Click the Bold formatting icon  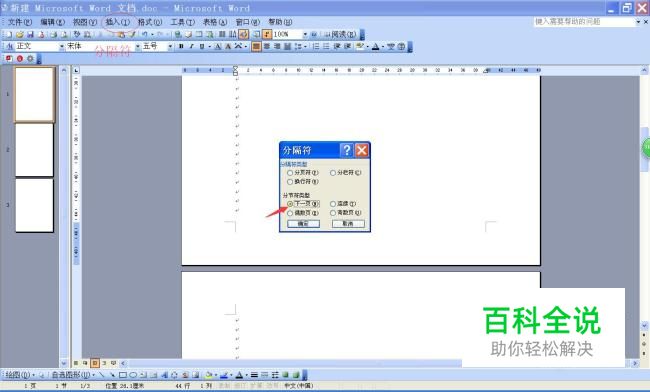[181, 46]
